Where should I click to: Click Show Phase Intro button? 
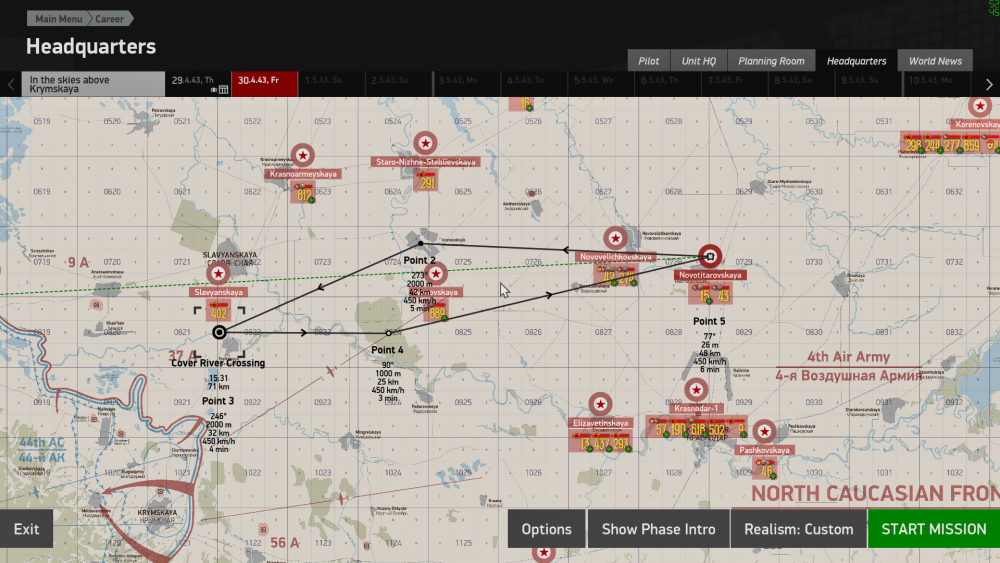[658, 529]
